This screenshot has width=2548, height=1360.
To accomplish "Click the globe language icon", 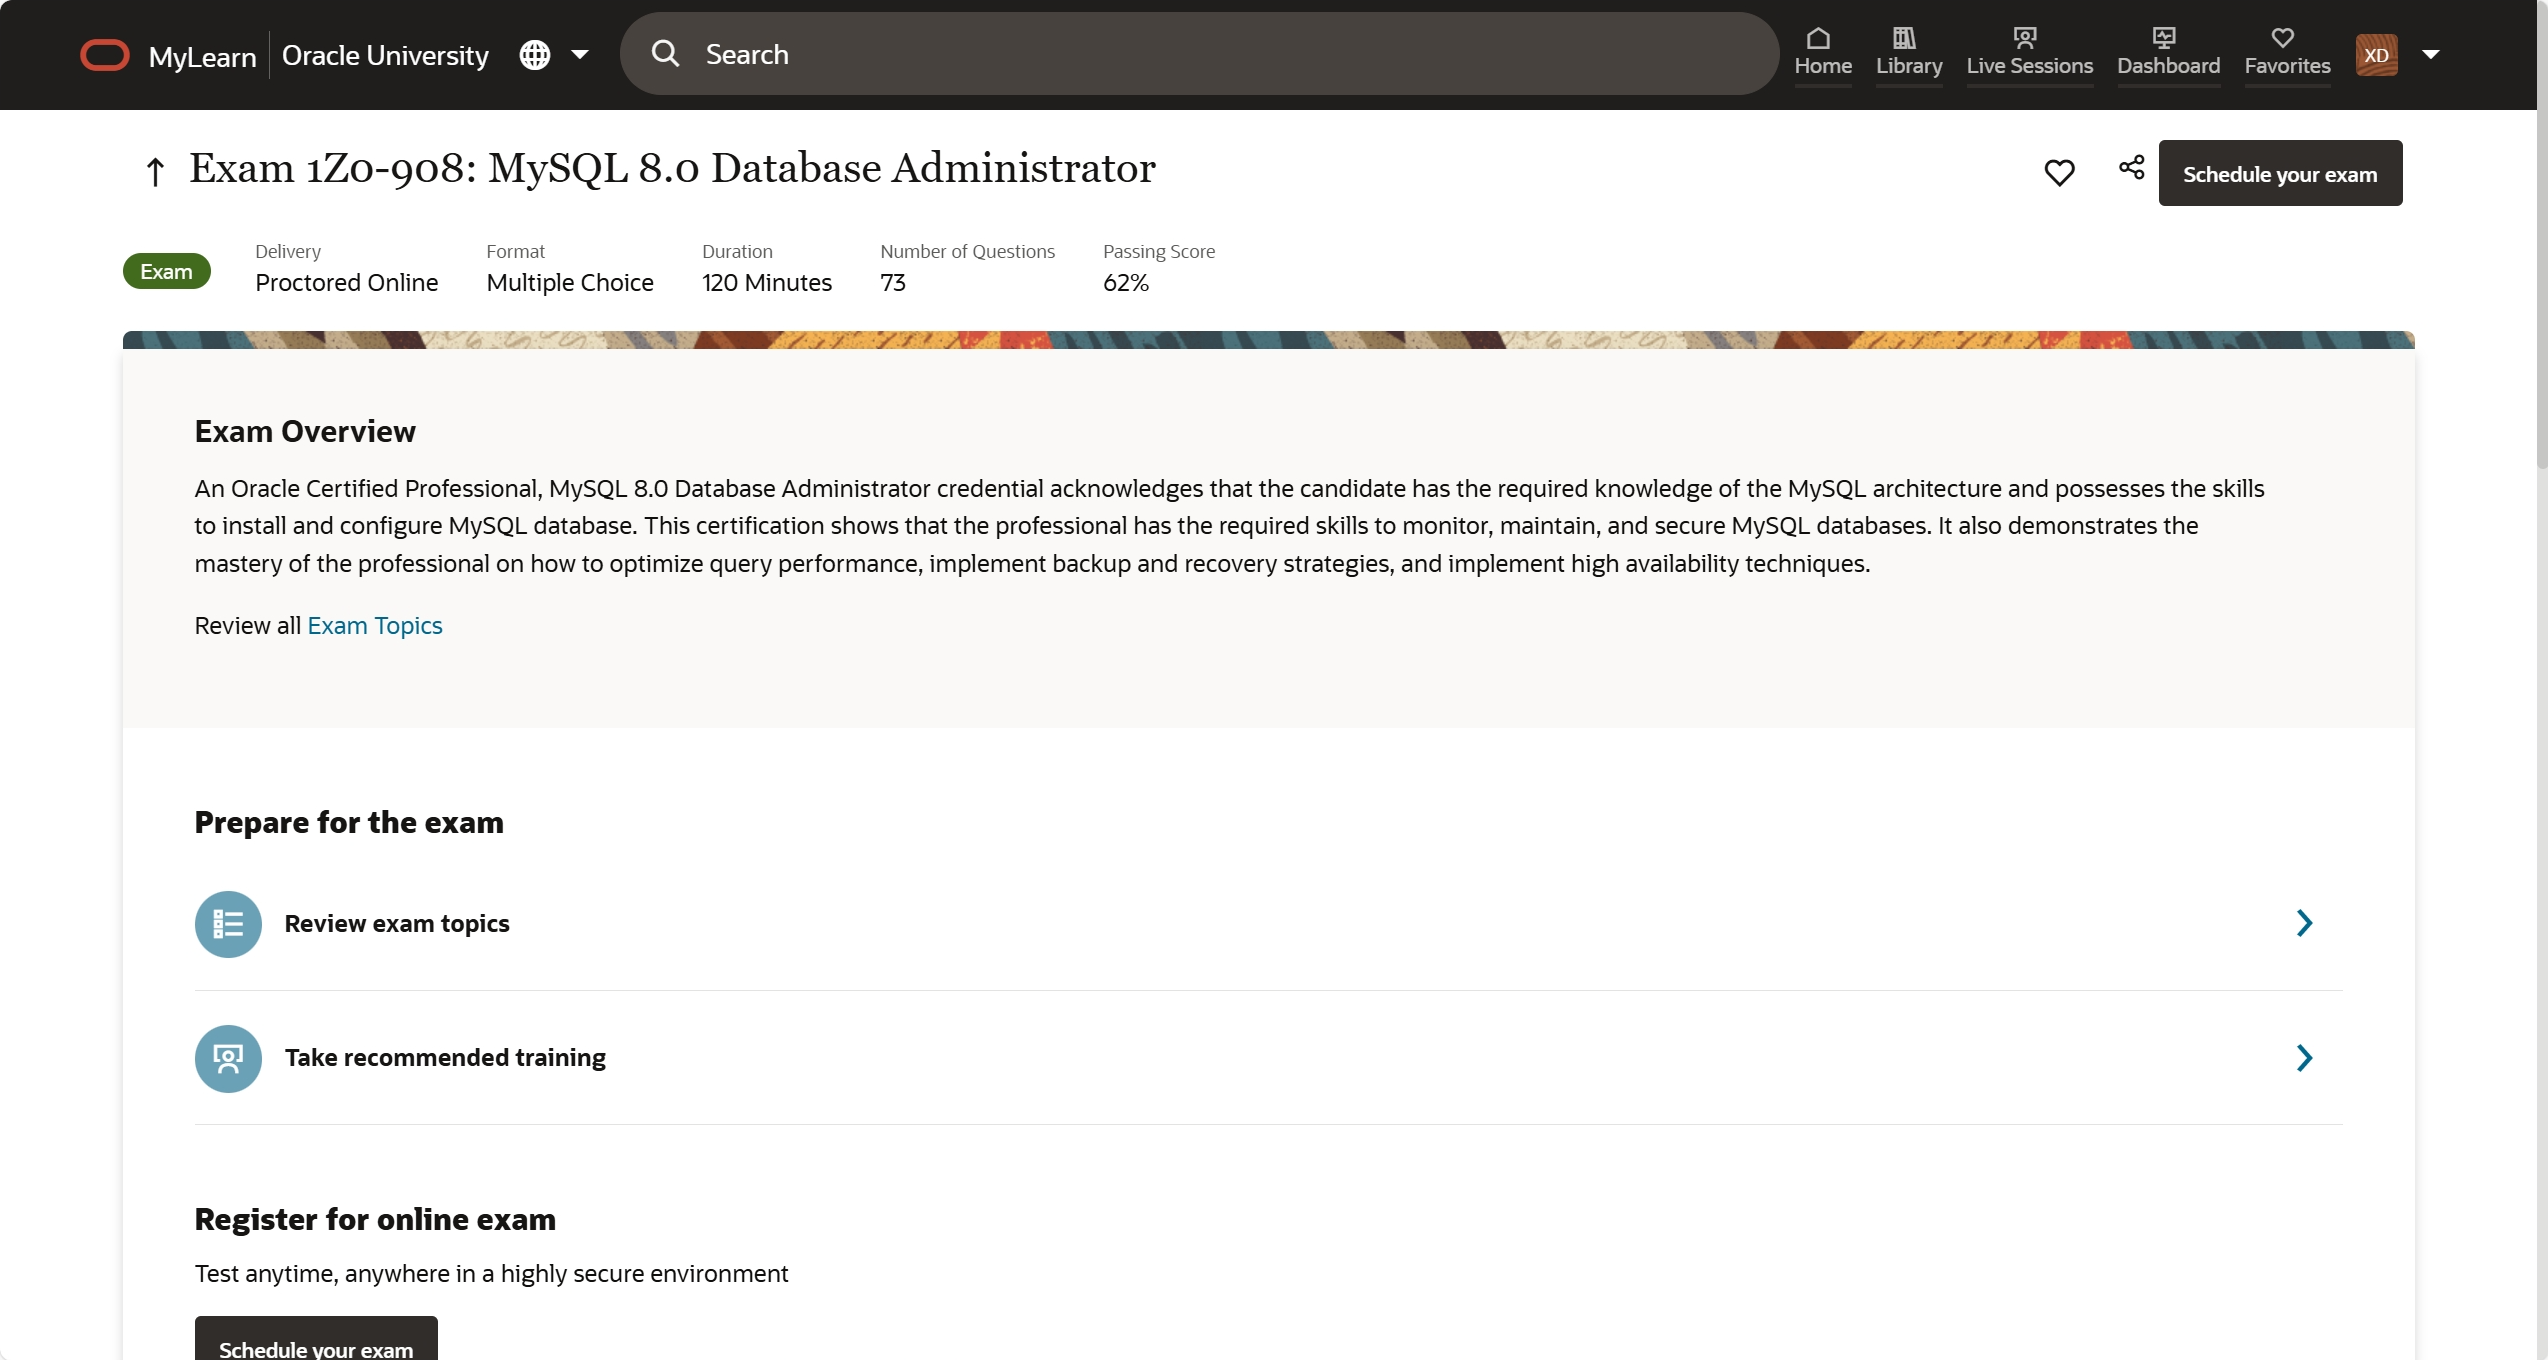I will point(535,55).
